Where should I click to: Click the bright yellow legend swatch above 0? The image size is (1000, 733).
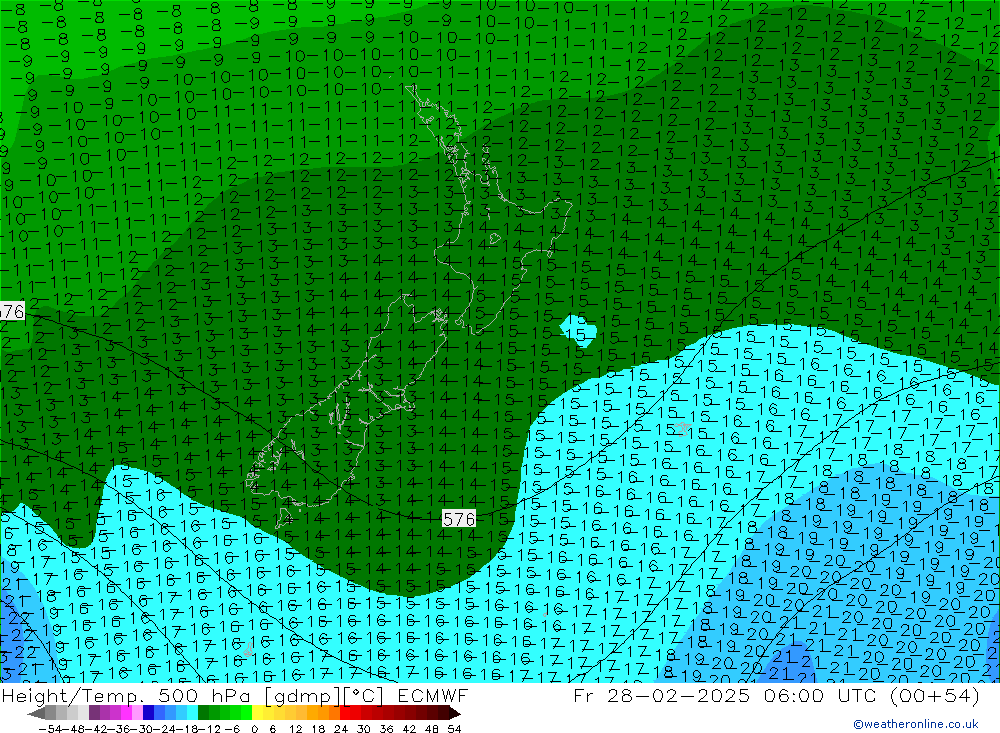pos(258,713)
